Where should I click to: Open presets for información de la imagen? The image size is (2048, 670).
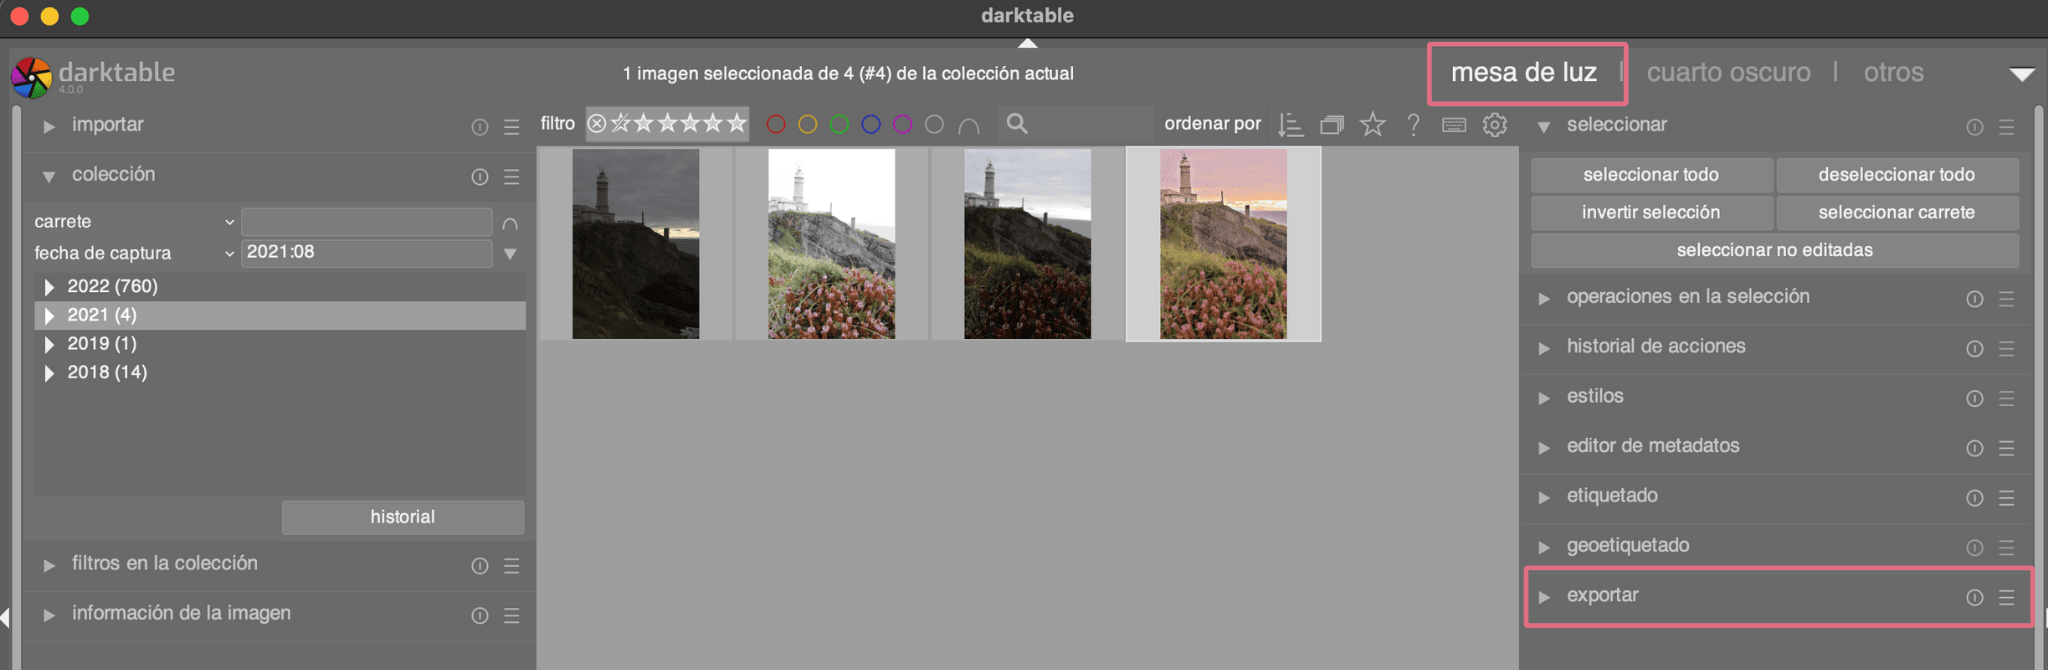point(512,616)
